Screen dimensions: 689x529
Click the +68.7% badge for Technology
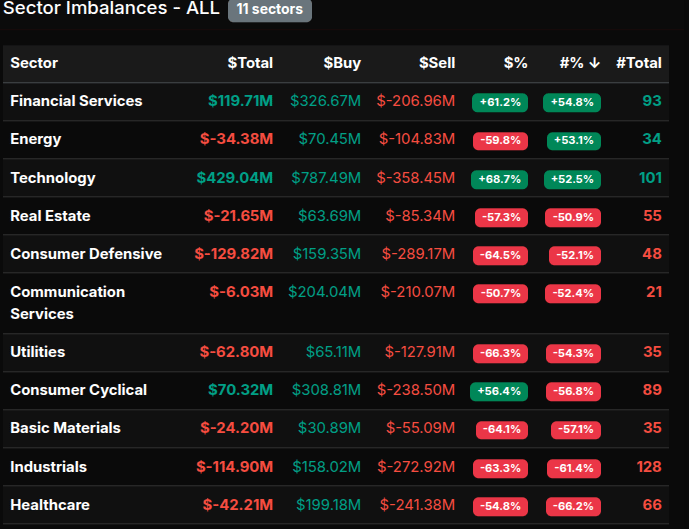499,179
